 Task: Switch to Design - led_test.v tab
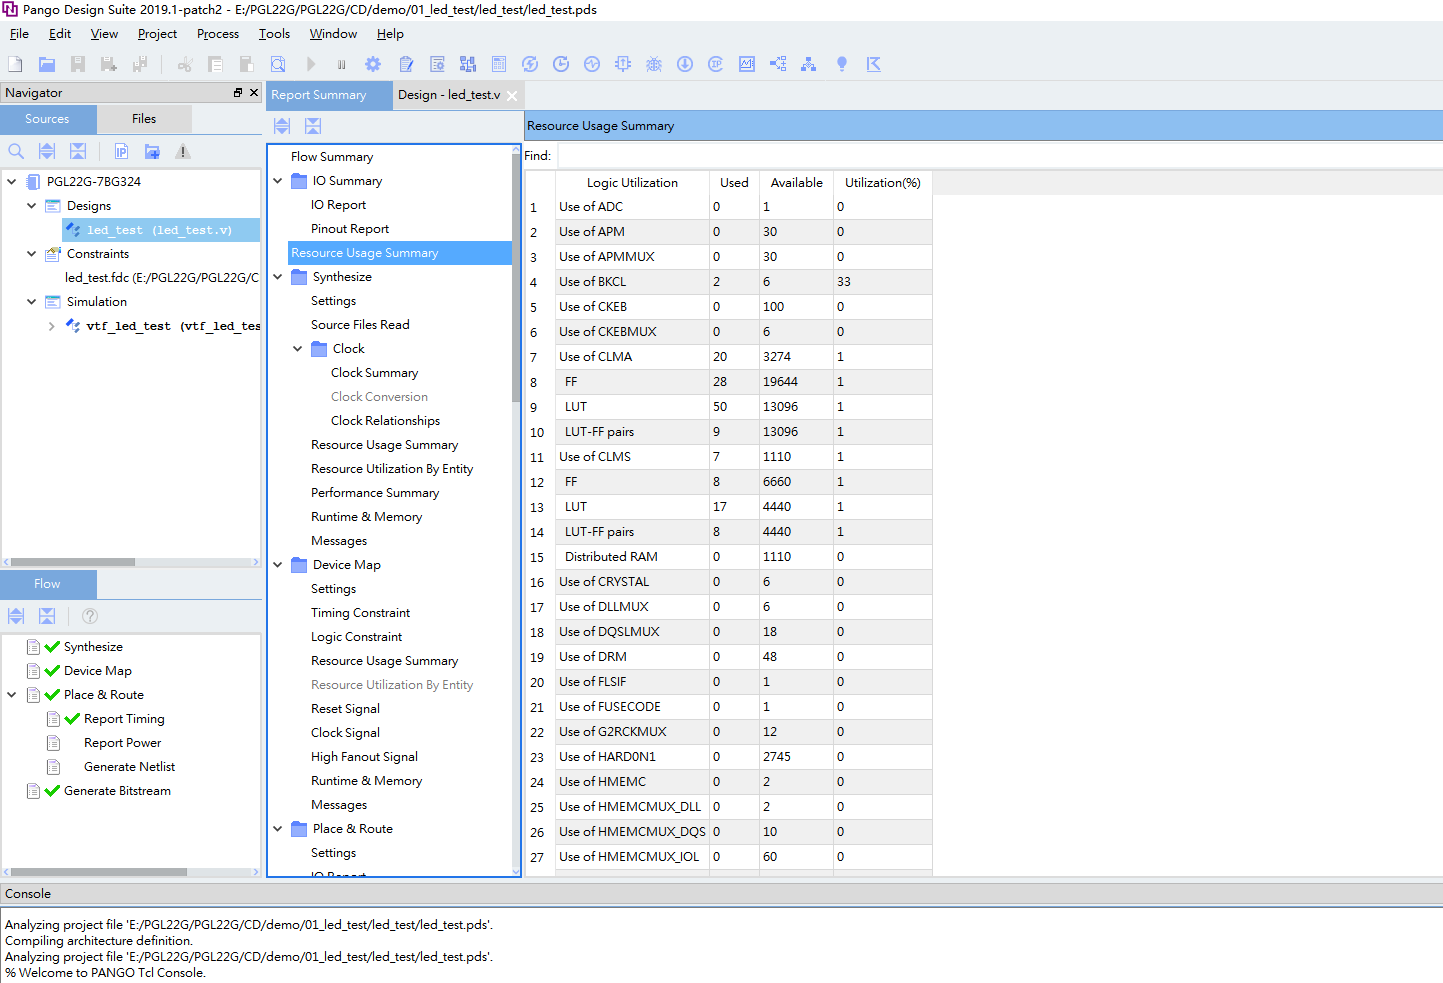click(449, 95)
